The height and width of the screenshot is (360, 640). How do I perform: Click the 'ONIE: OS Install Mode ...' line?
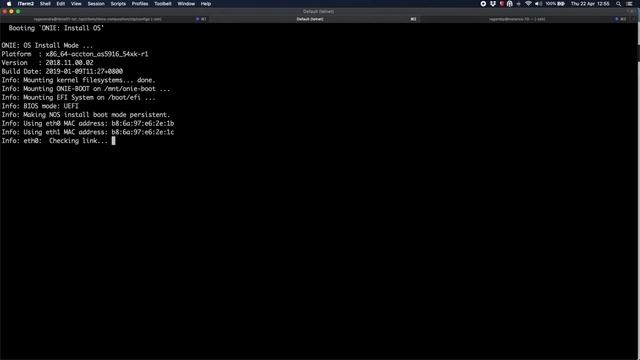pos(47,45)
